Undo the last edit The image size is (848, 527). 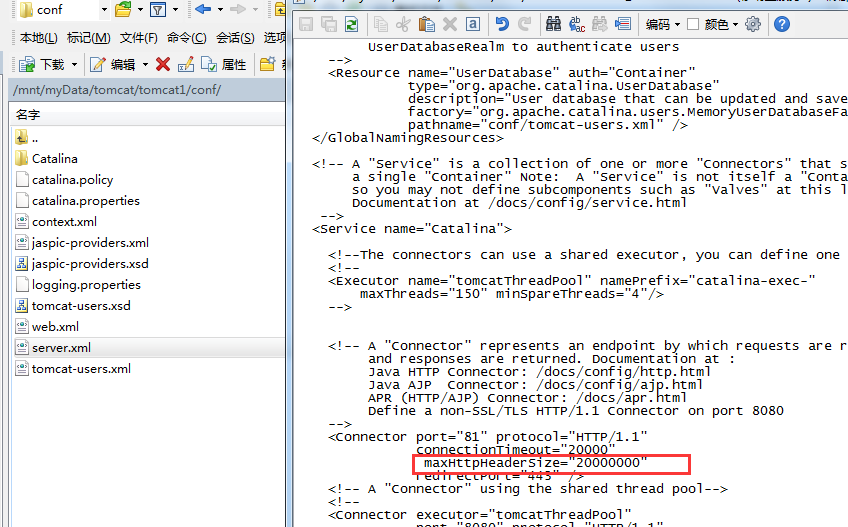pos(502,24)
